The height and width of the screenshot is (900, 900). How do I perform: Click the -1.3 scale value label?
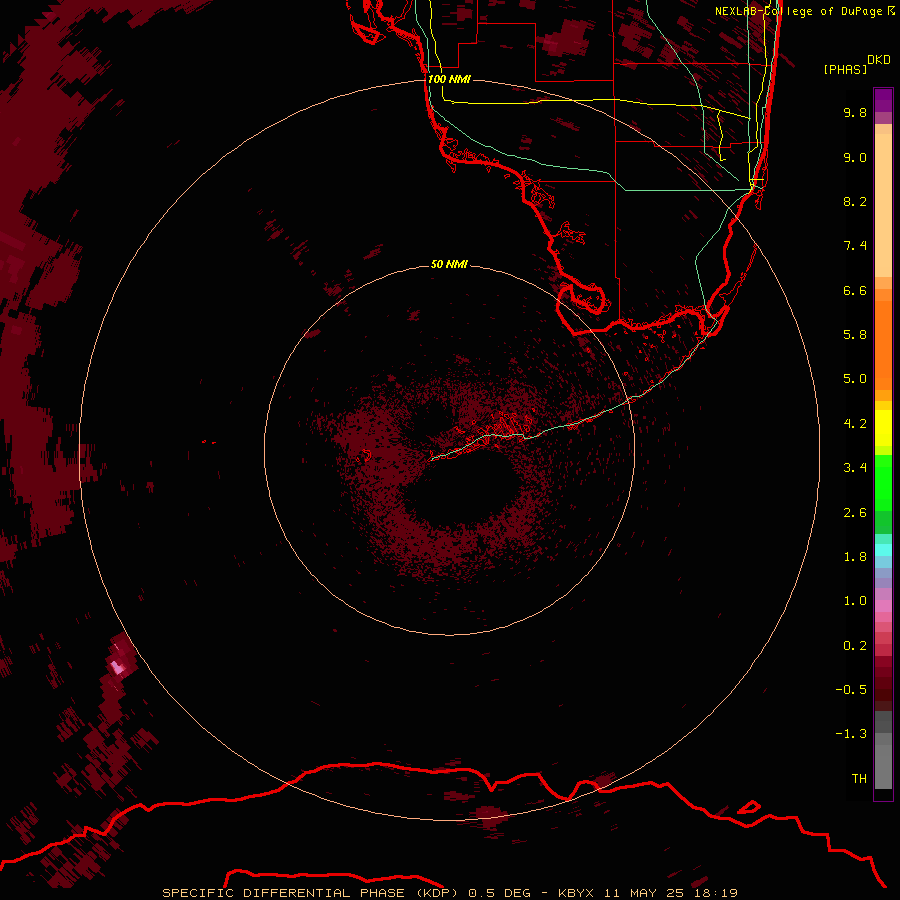tap(851, 734)
